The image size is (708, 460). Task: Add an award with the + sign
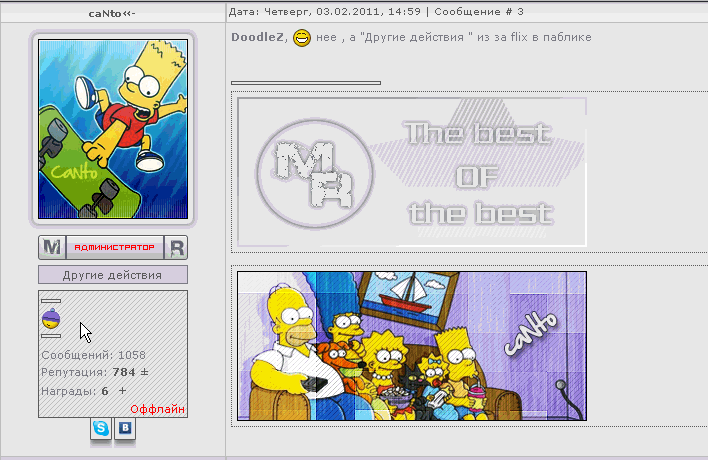[123, 391]
